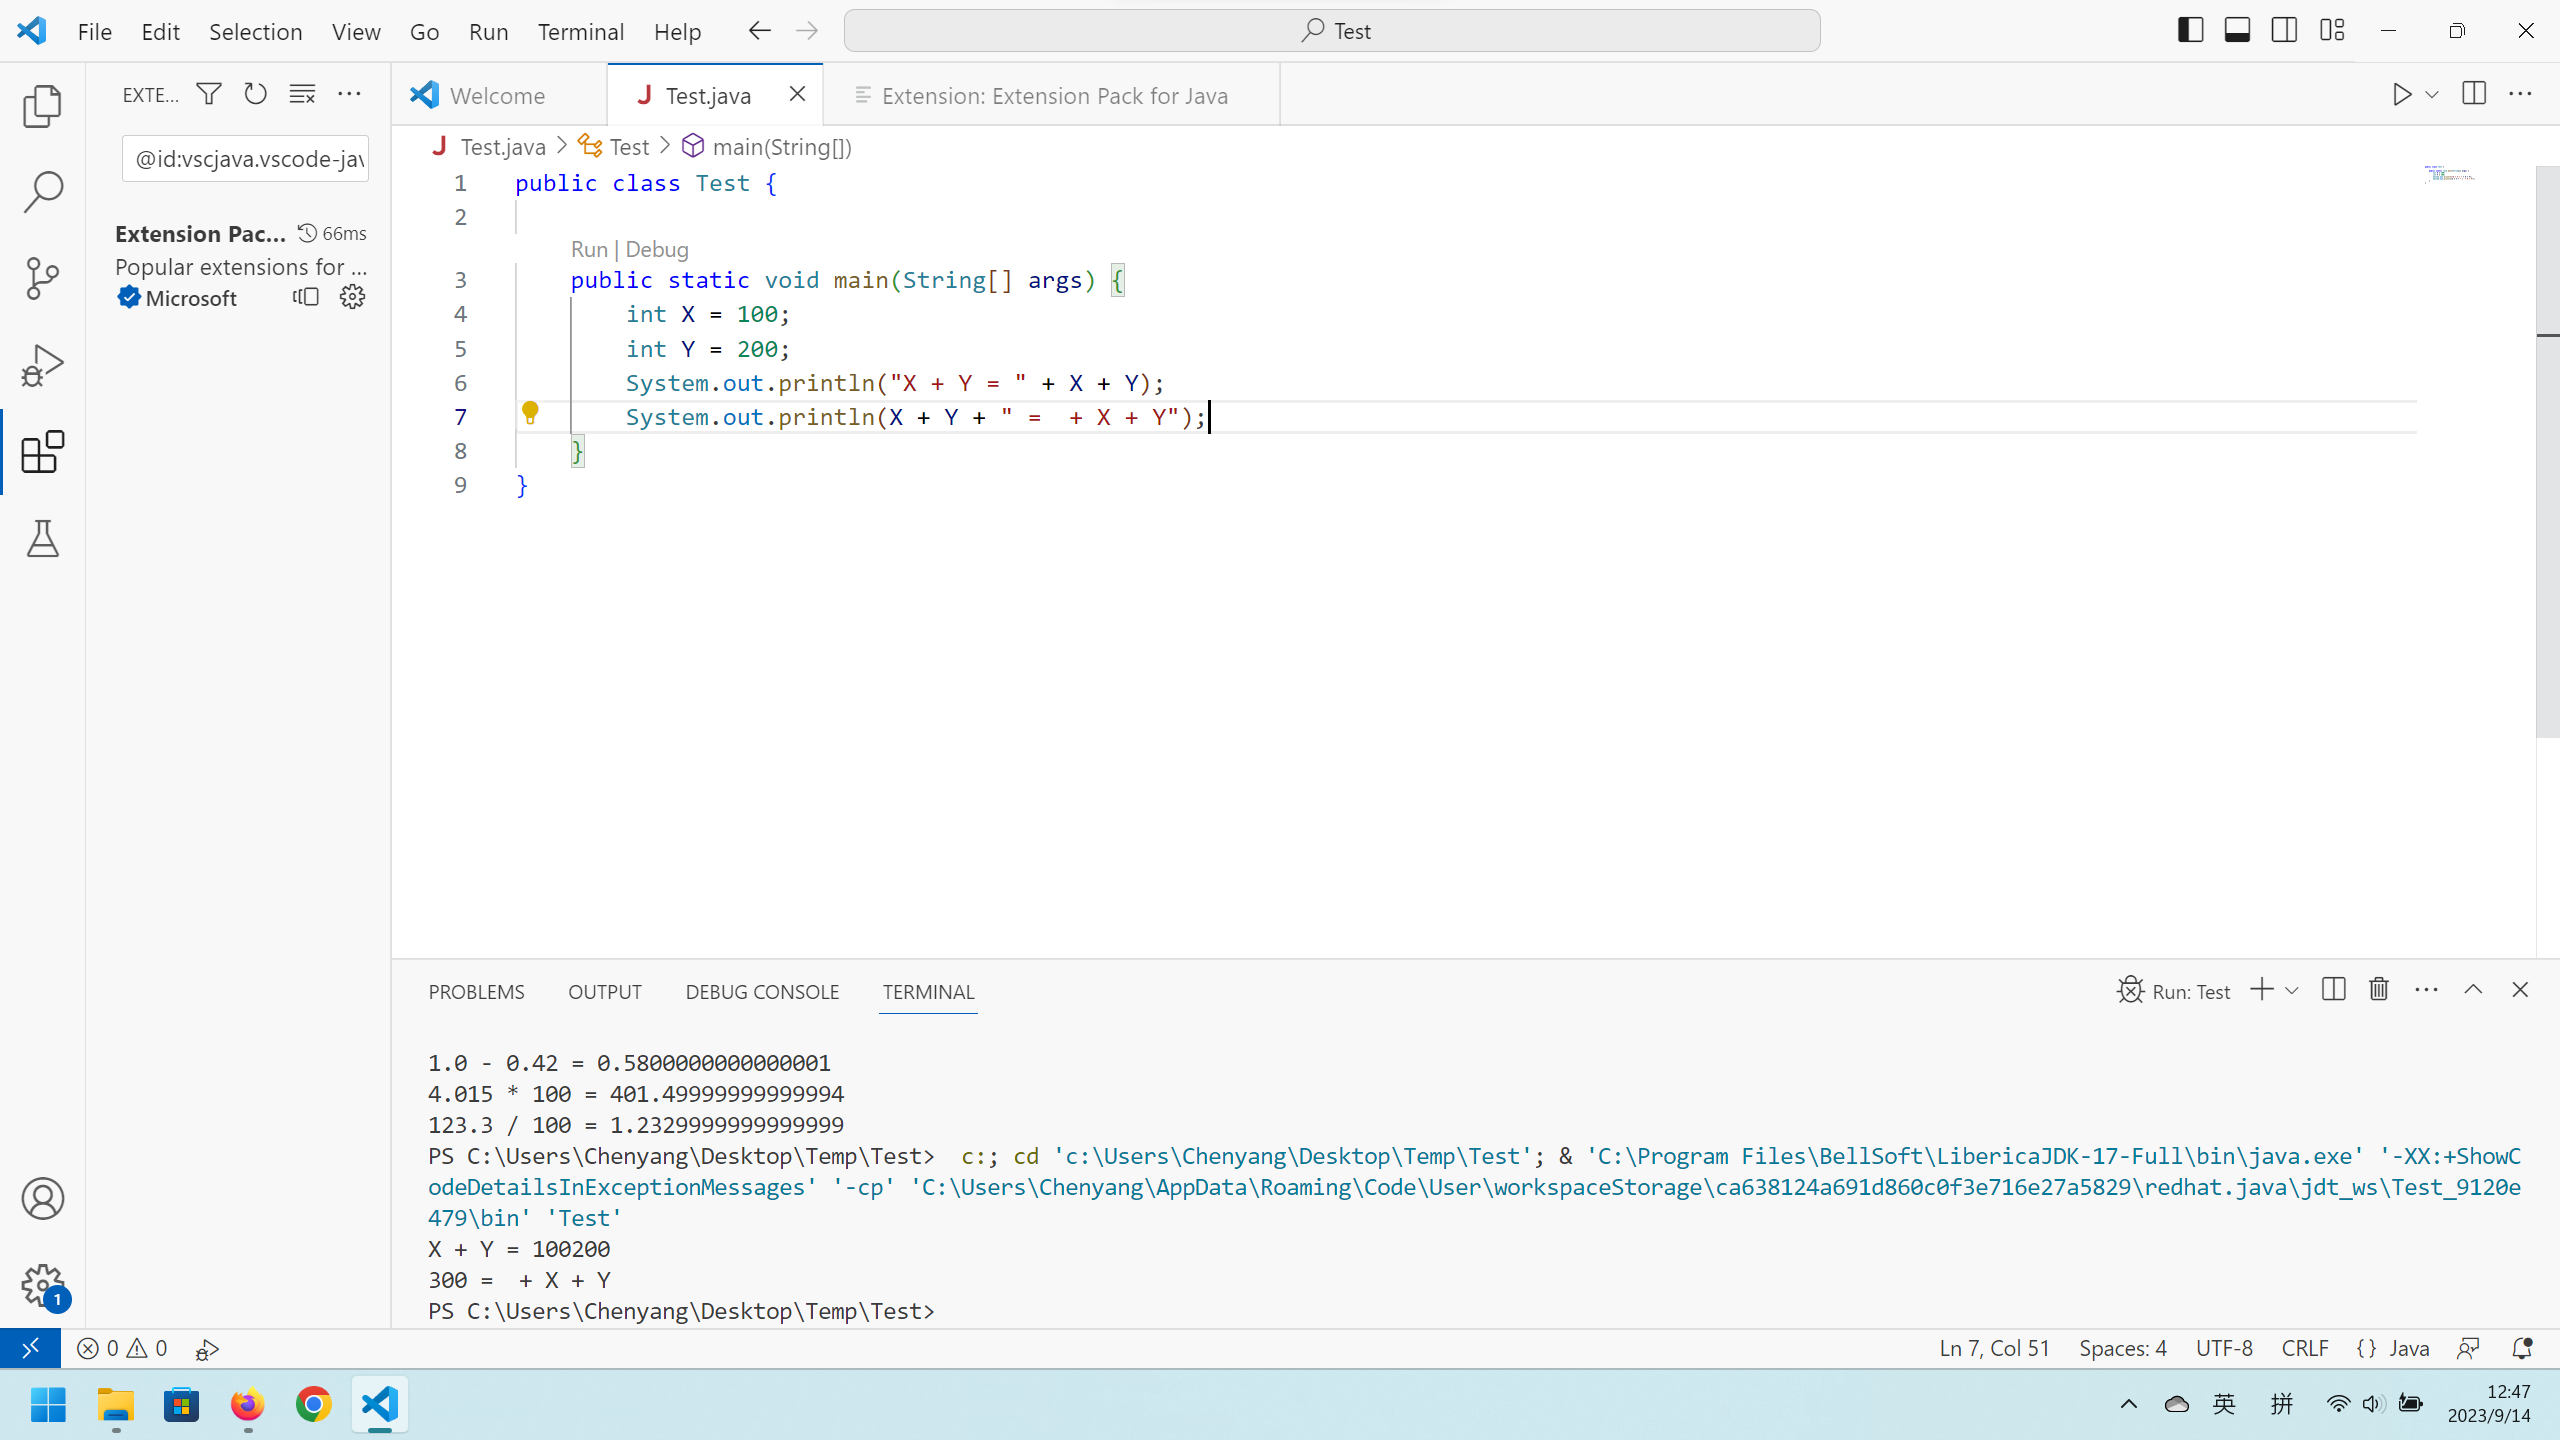Open the Terminal menu
This screenshot has height=1440, width=2560.
point(580,31)
